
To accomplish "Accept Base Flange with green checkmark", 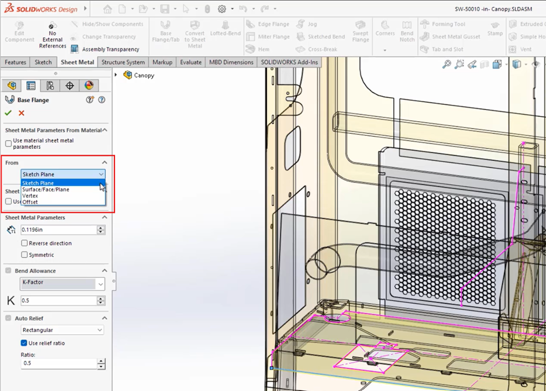I will tap(8, 113).
